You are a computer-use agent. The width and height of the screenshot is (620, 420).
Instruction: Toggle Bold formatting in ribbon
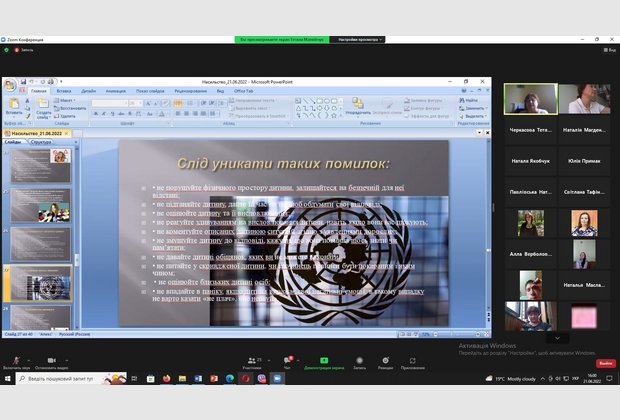[96, 114]
